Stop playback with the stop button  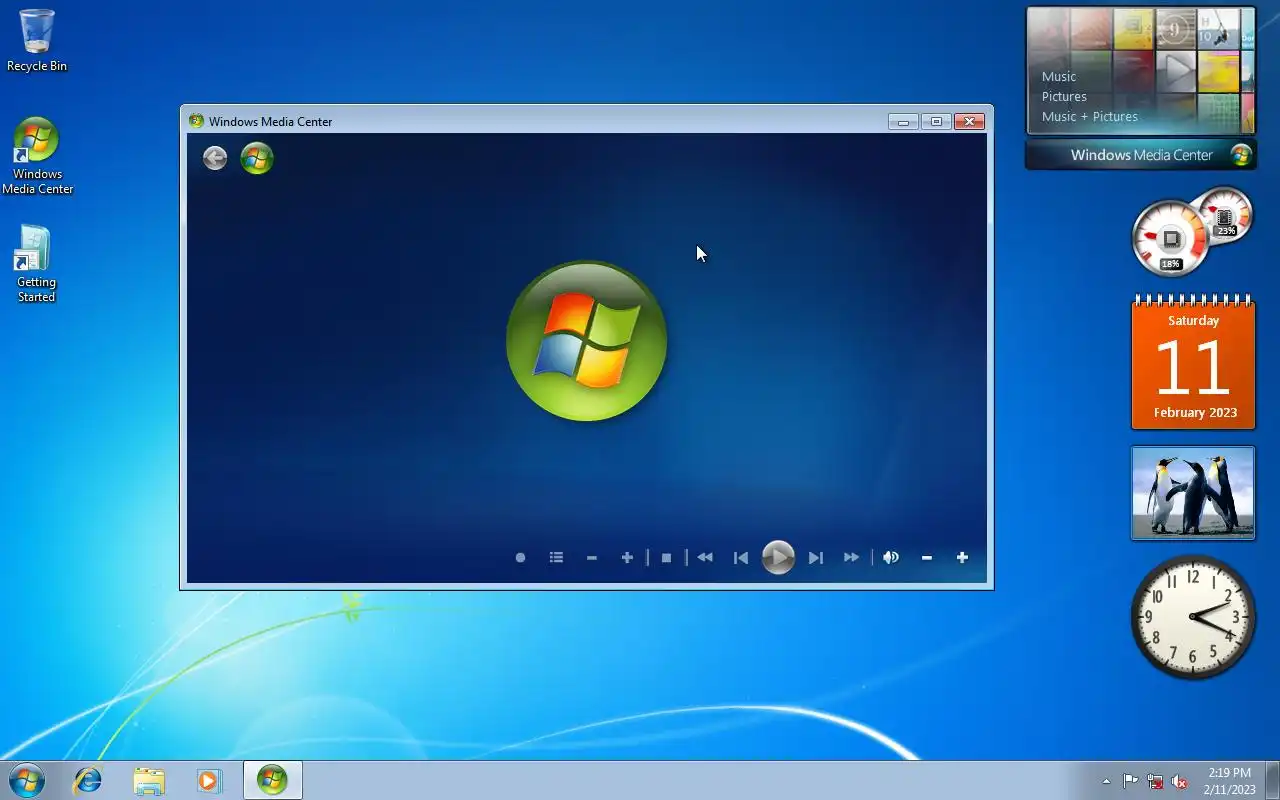(667, 558)
